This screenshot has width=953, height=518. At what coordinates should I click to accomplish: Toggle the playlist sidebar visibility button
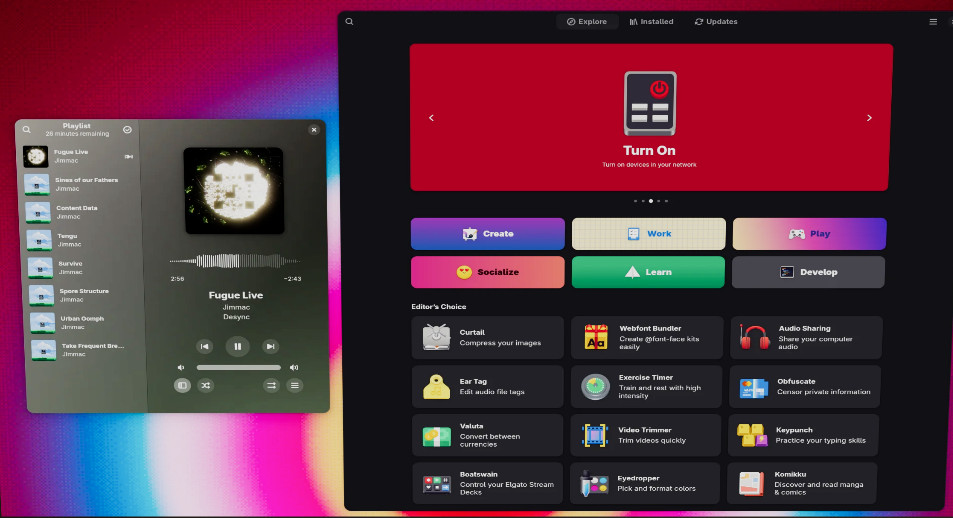(x=182, y=385)
